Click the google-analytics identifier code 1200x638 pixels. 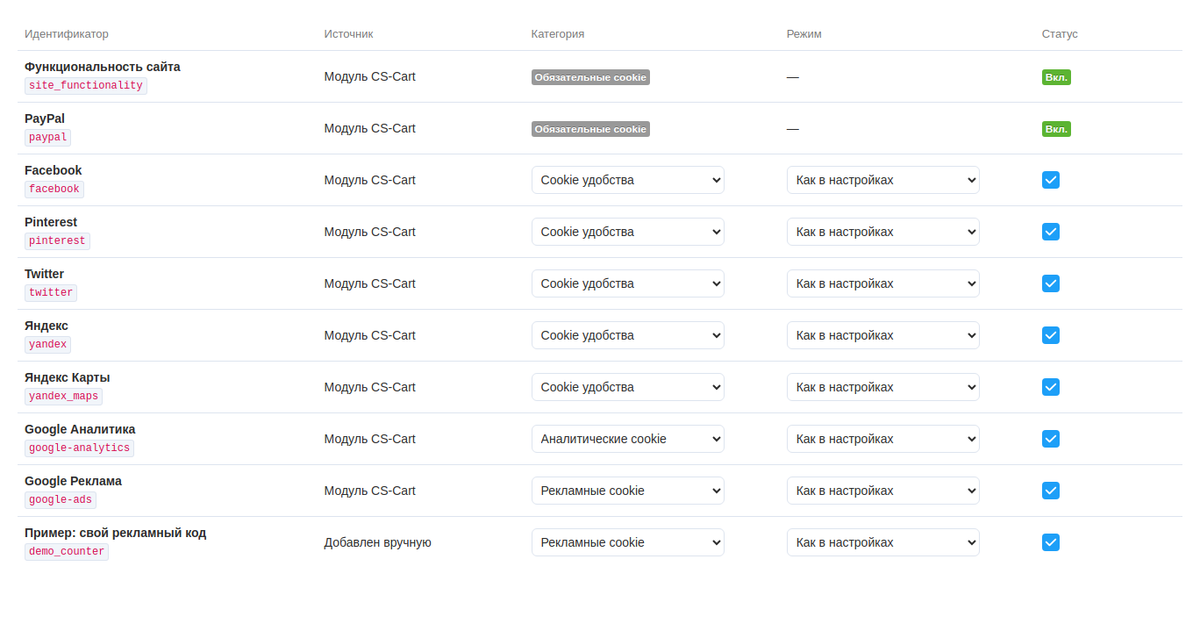79,448
